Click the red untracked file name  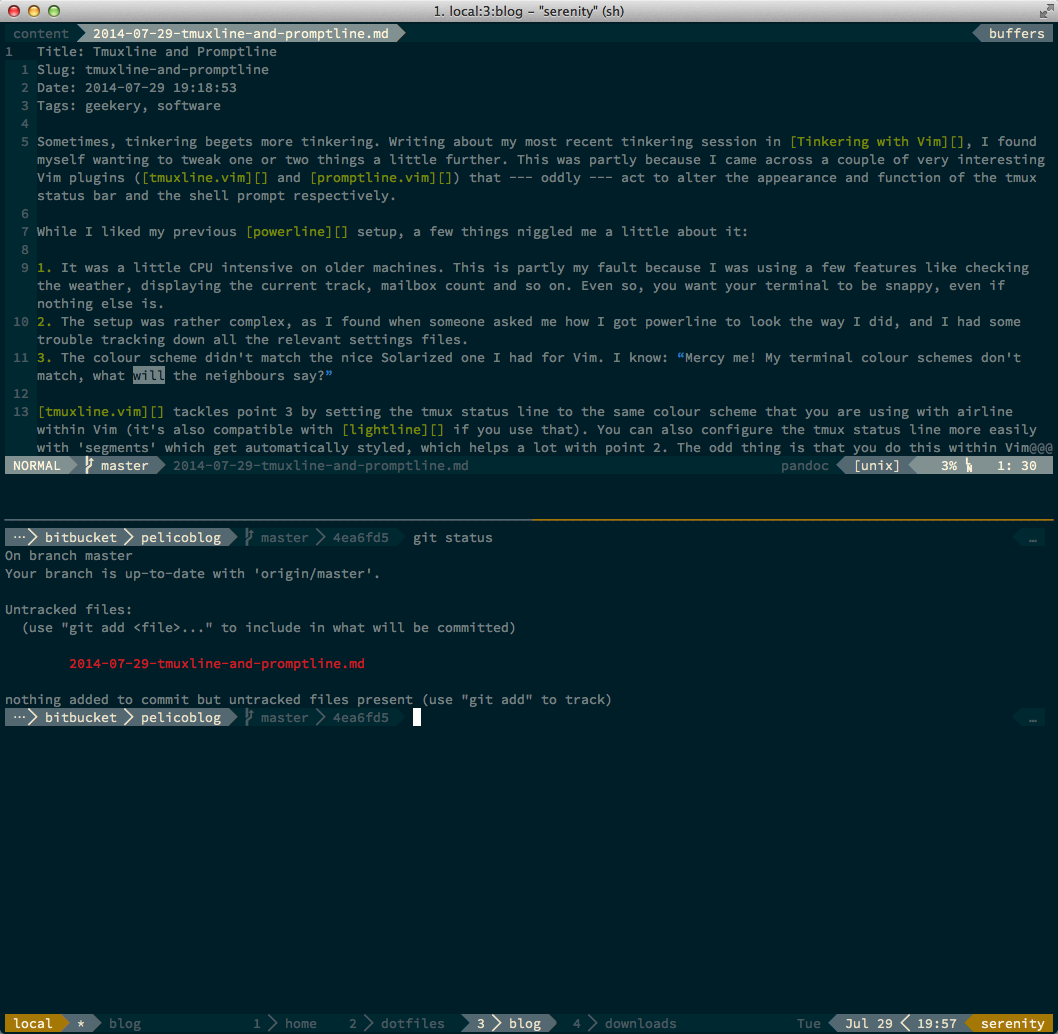point(217,663)
